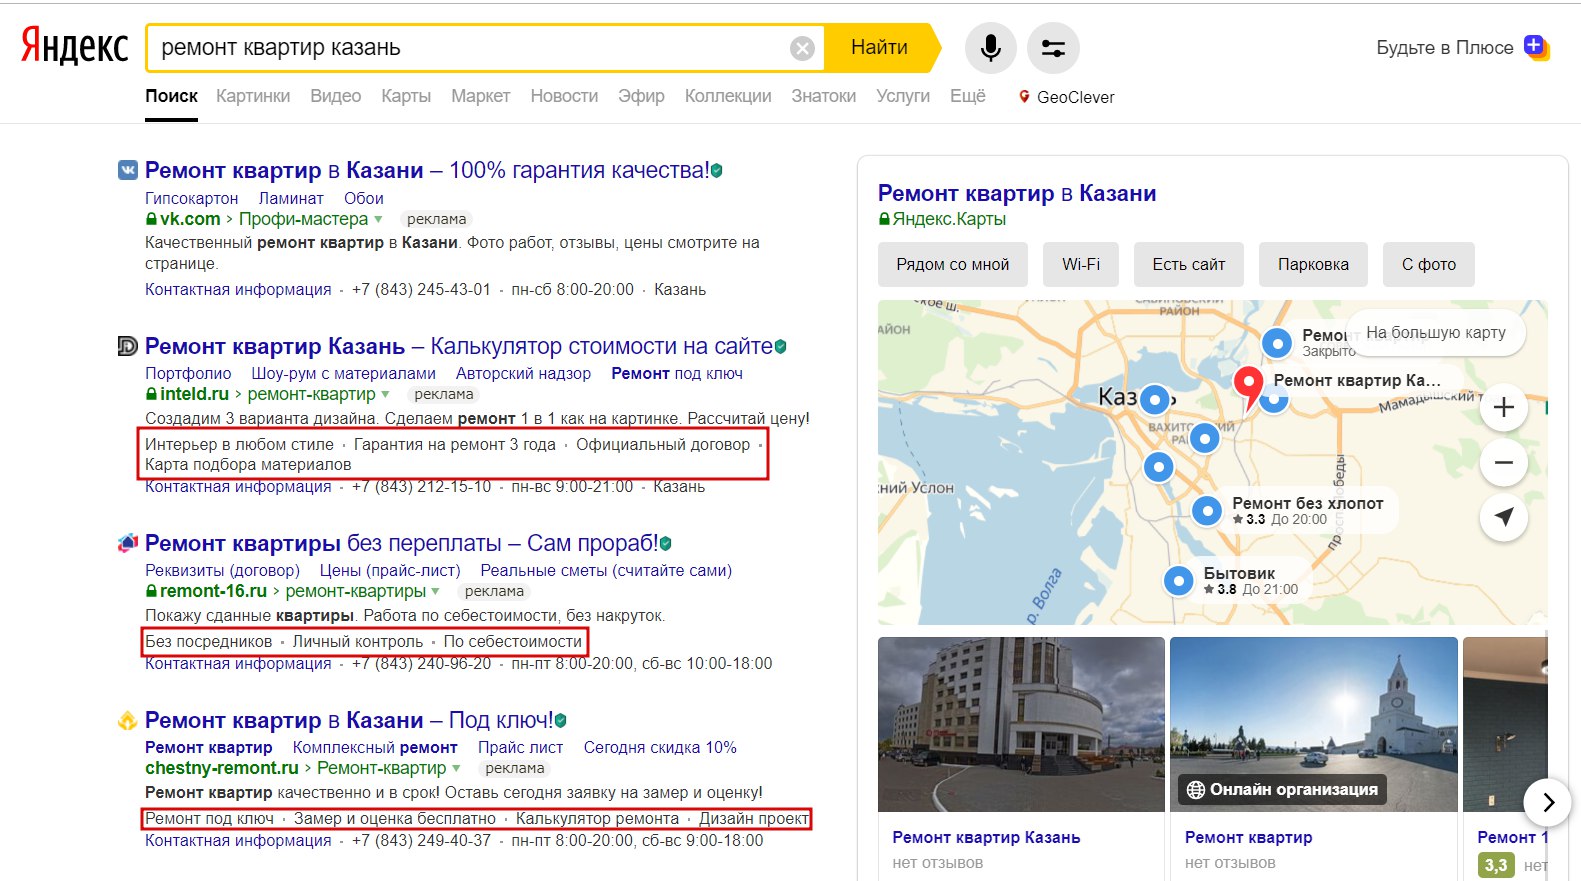Zoom out on the map with minus button

[1503, 462]
